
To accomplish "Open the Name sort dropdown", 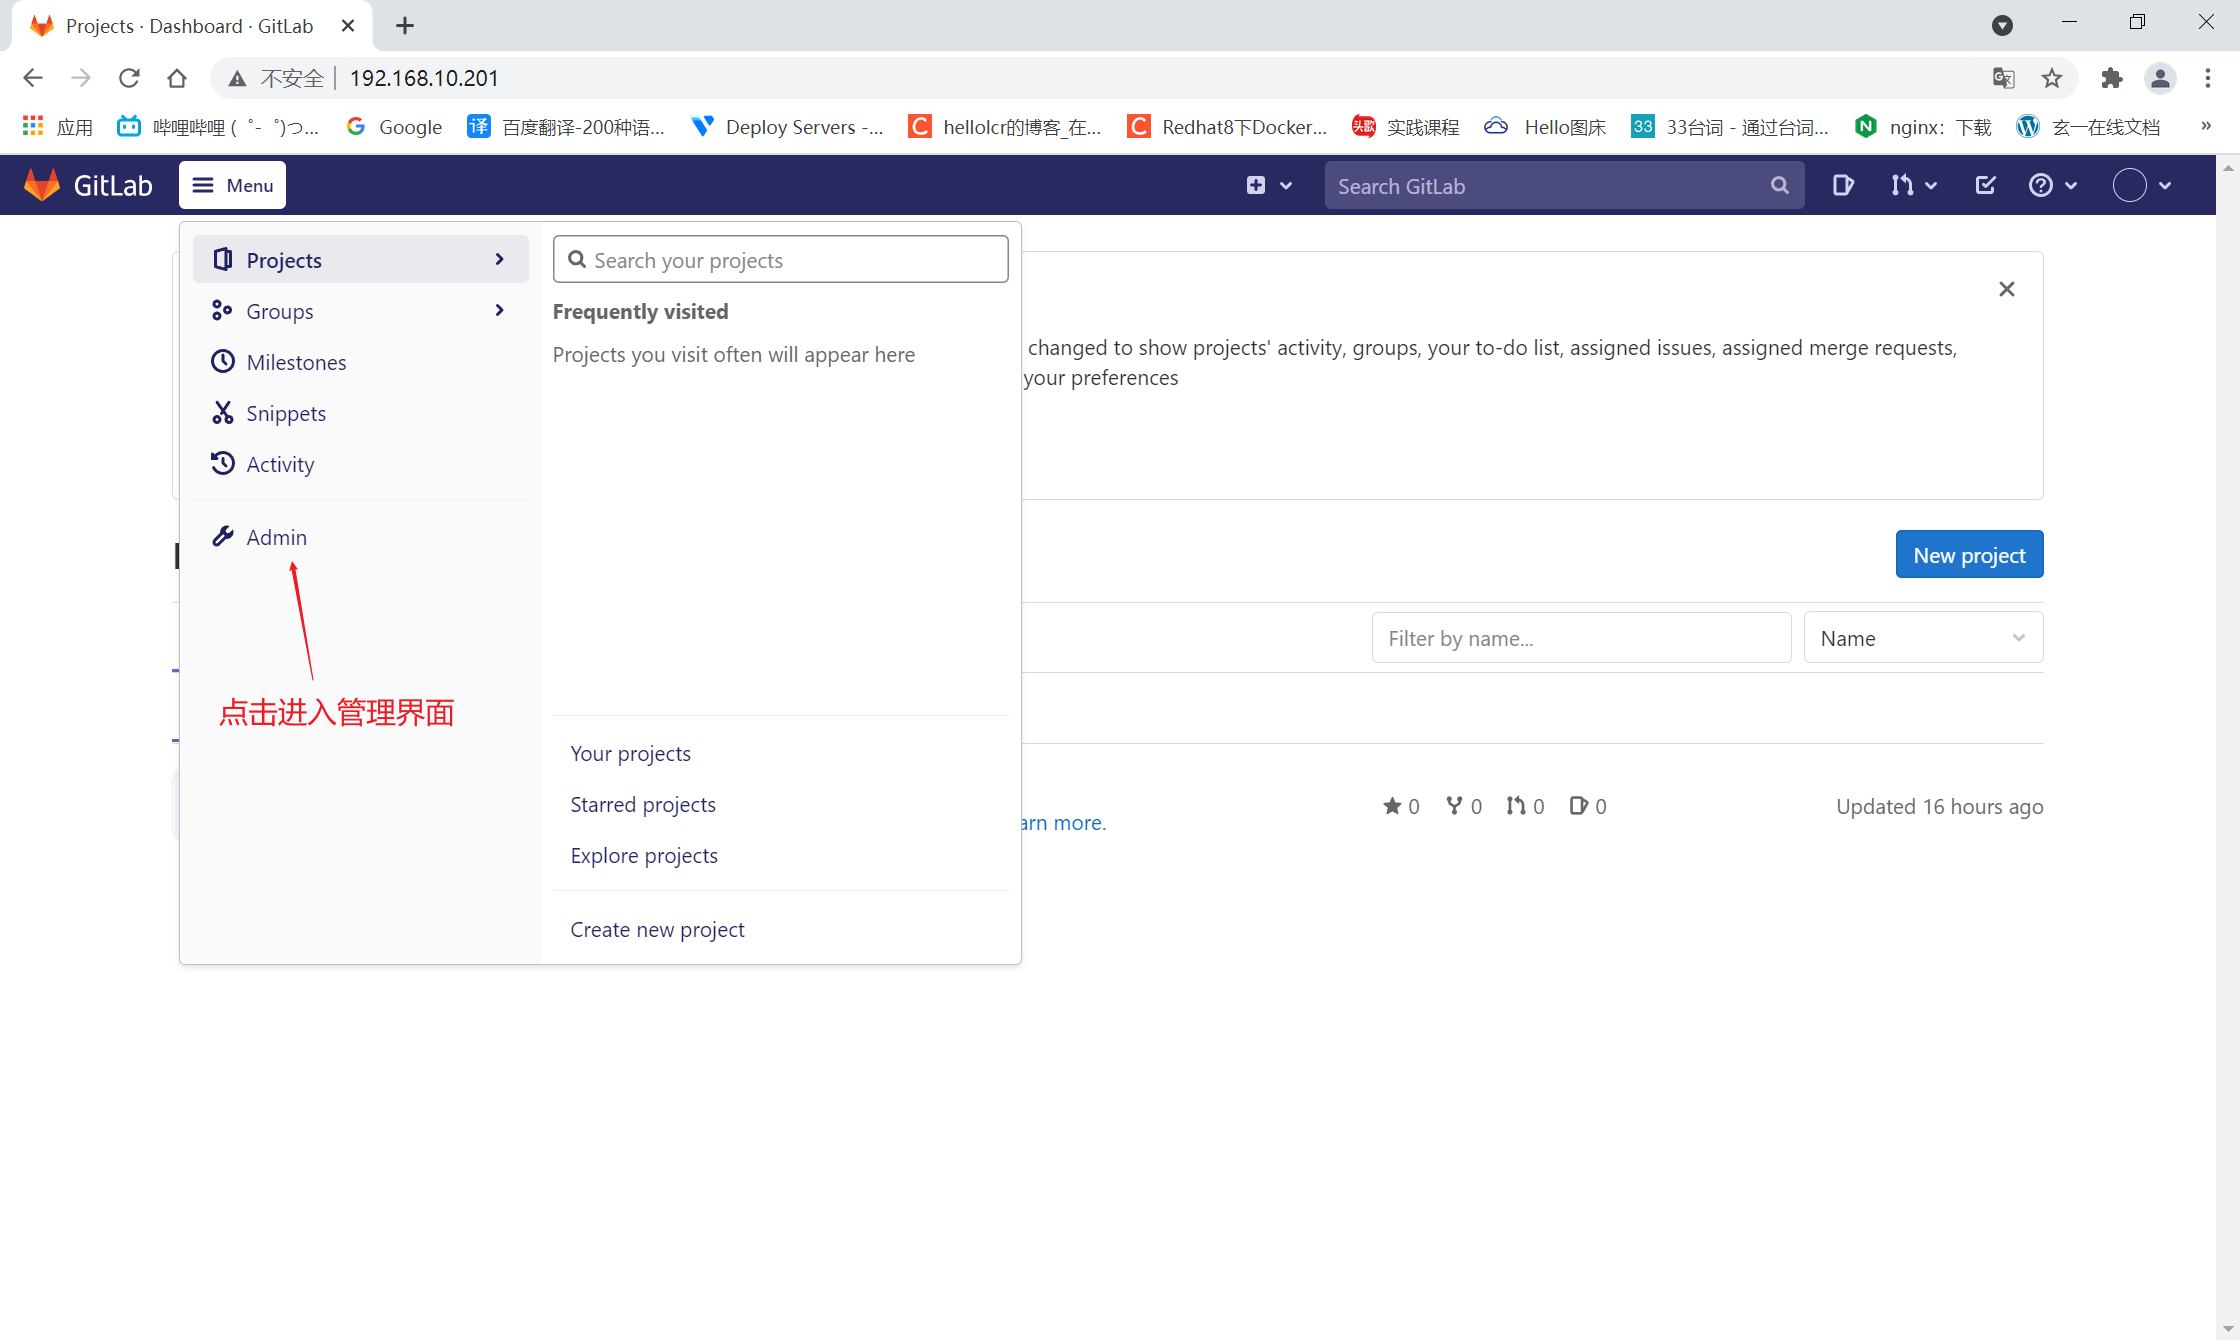I will pos(1922,638).
